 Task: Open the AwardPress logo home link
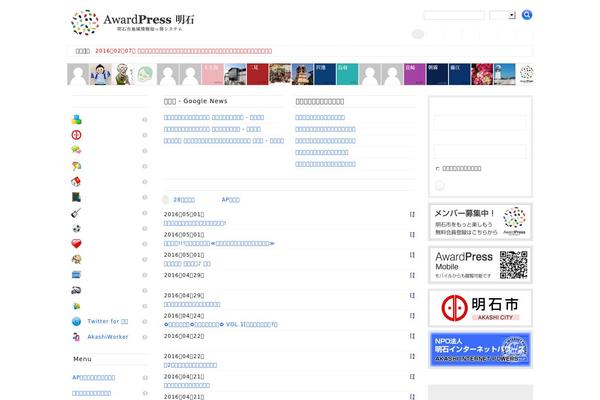pos(132,22)
